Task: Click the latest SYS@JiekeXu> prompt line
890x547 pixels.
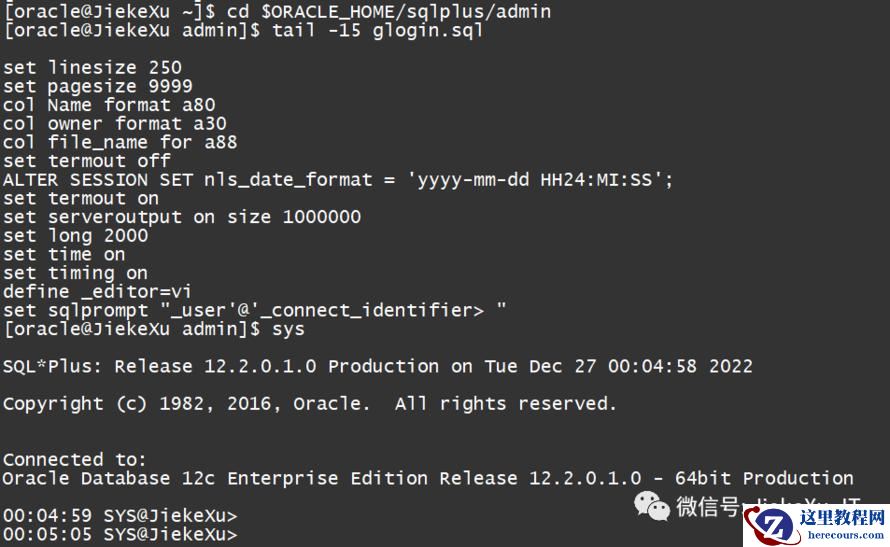Action: click(x=120, y=535)
